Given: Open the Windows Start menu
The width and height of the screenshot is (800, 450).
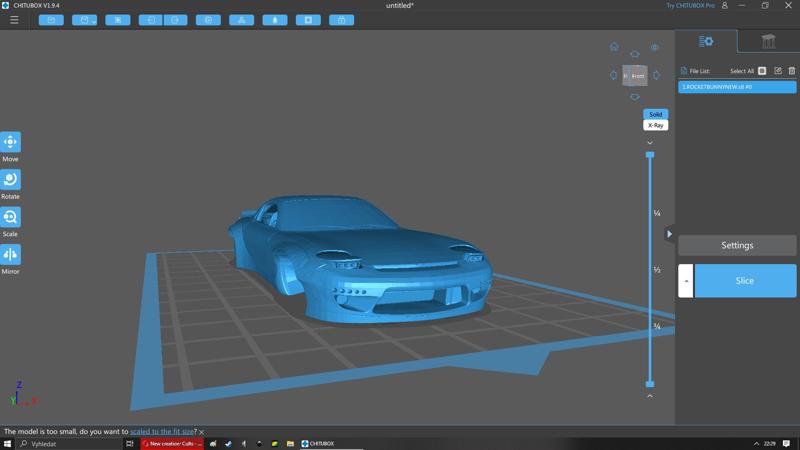Looking at the screenshot, I should 7,444.
